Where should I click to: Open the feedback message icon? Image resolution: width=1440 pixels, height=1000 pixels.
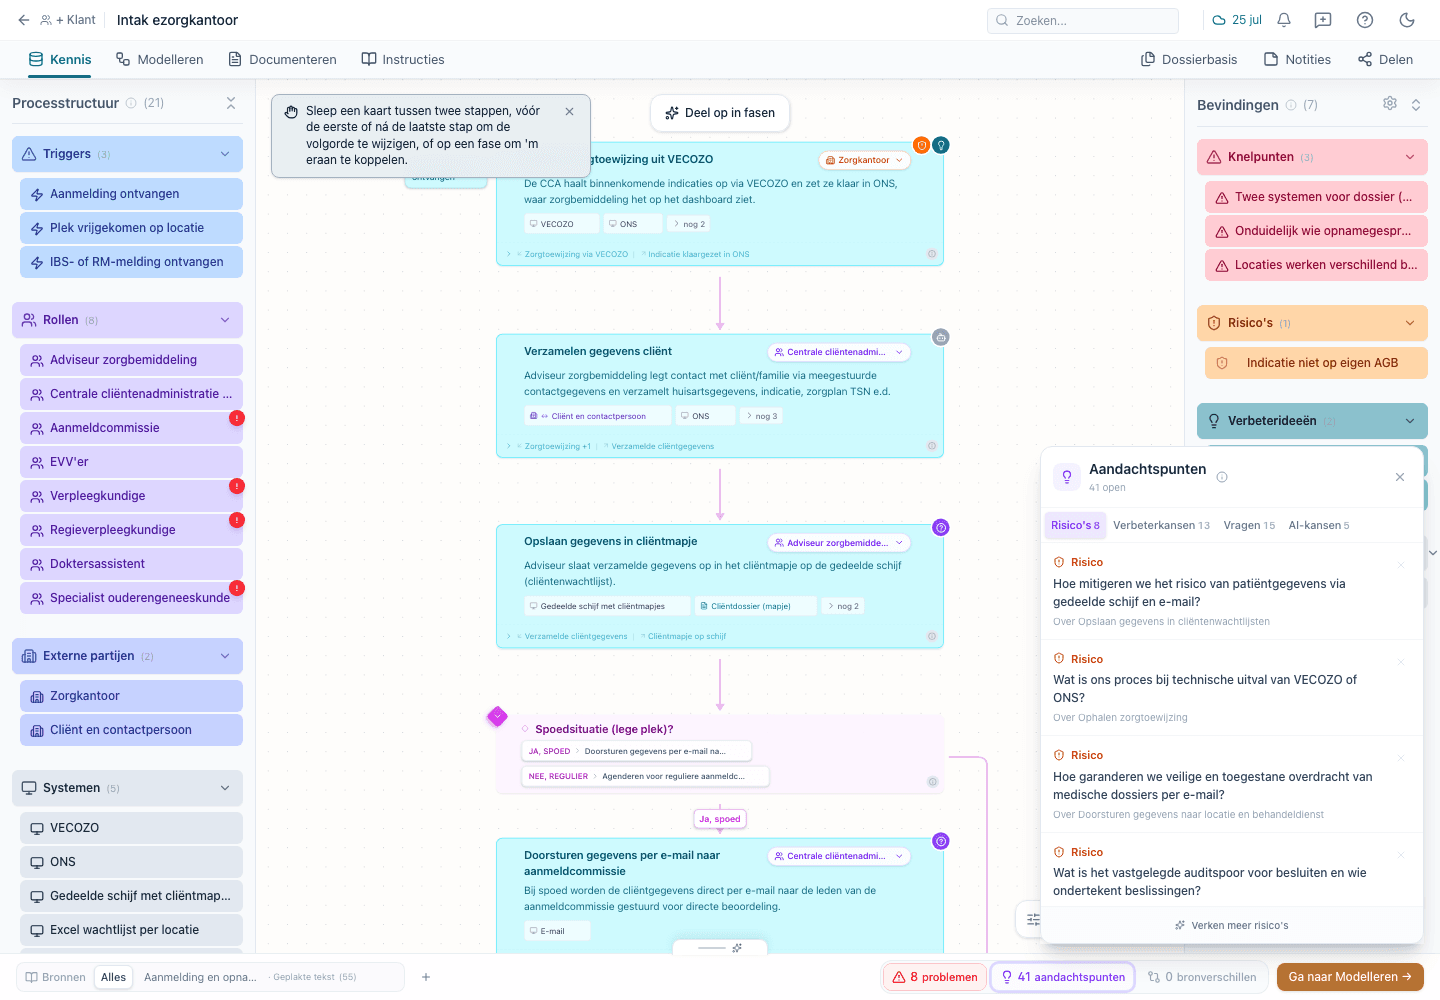[x=1323, y=20]
